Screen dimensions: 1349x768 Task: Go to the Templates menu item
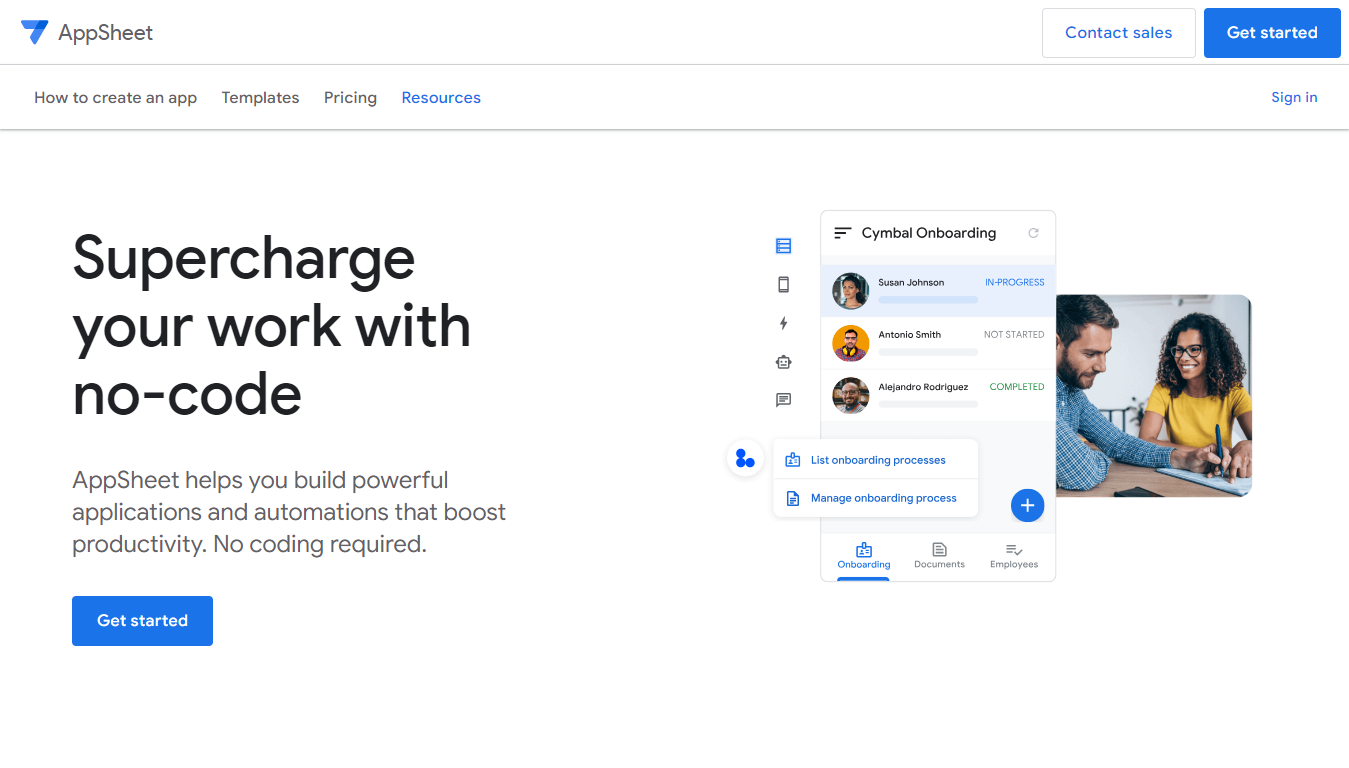point(260,97)
